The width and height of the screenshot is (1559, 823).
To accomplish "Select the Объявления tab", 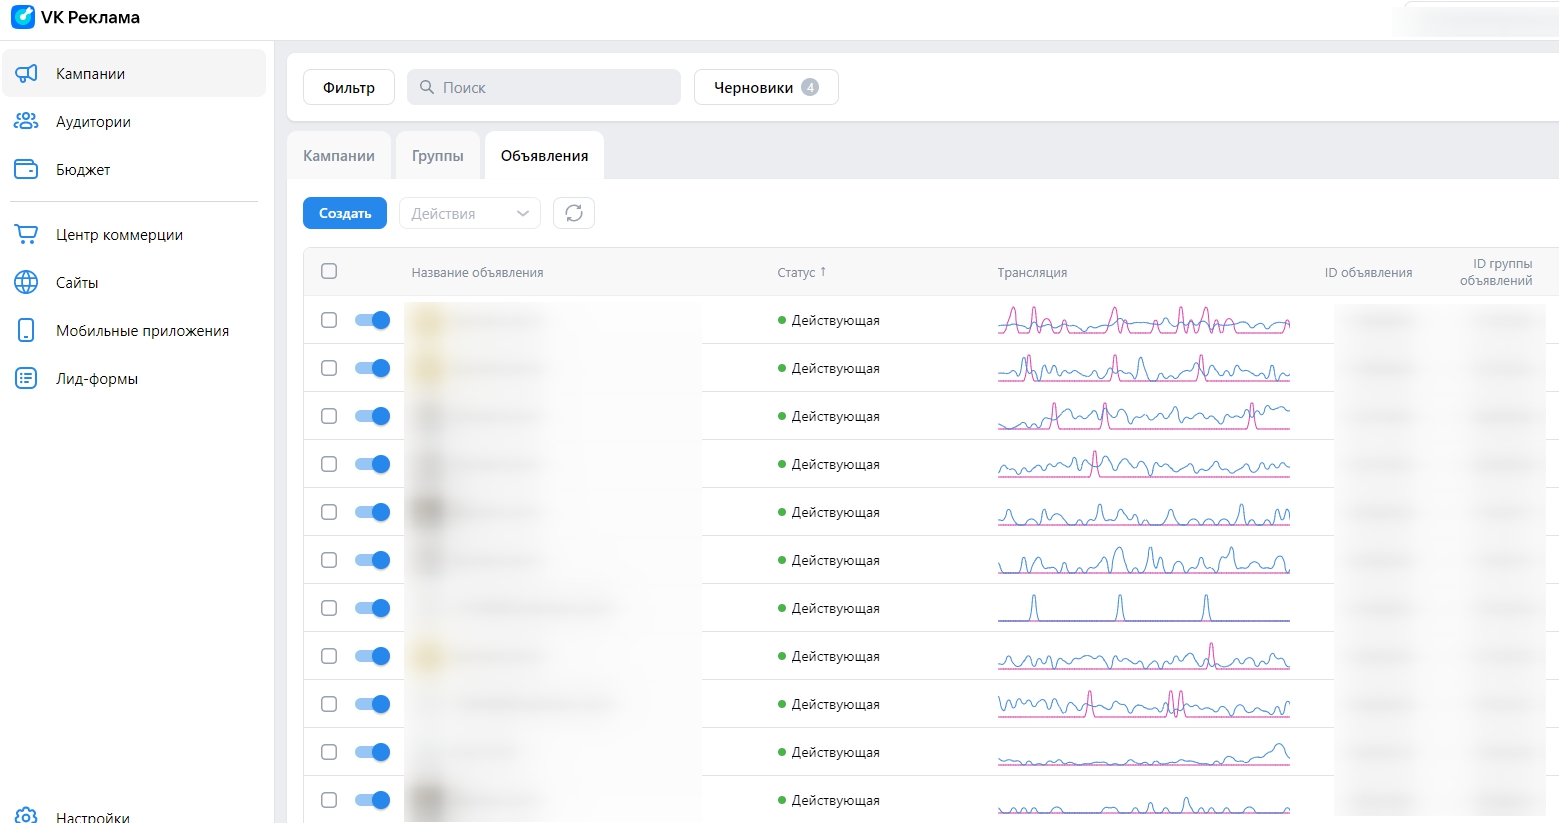I will pyautogui.click(x=544, y=156).
